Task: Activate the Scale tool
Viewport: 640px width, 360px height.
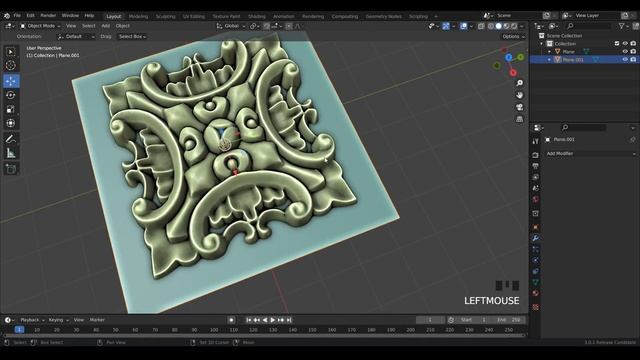Action: point(11,109)
